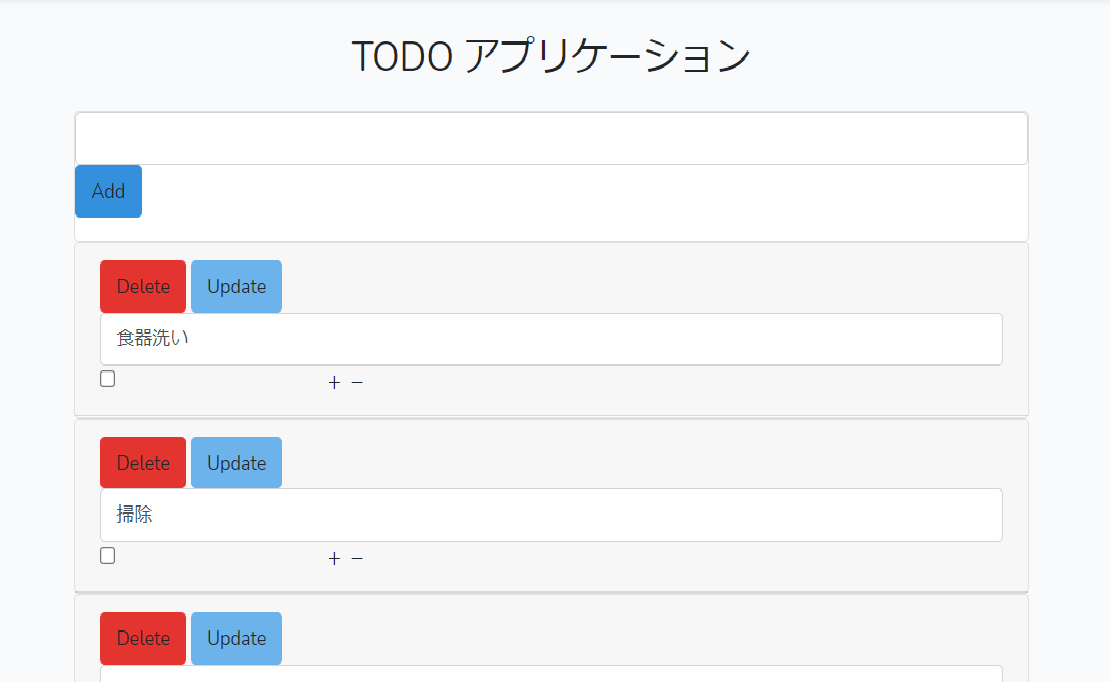Check the checkbox for 掃除

107,555
